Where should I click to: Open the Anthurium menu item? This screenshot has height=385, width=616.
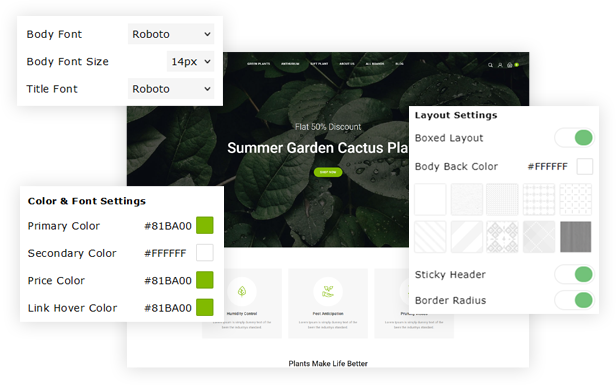tap(290, 64)
